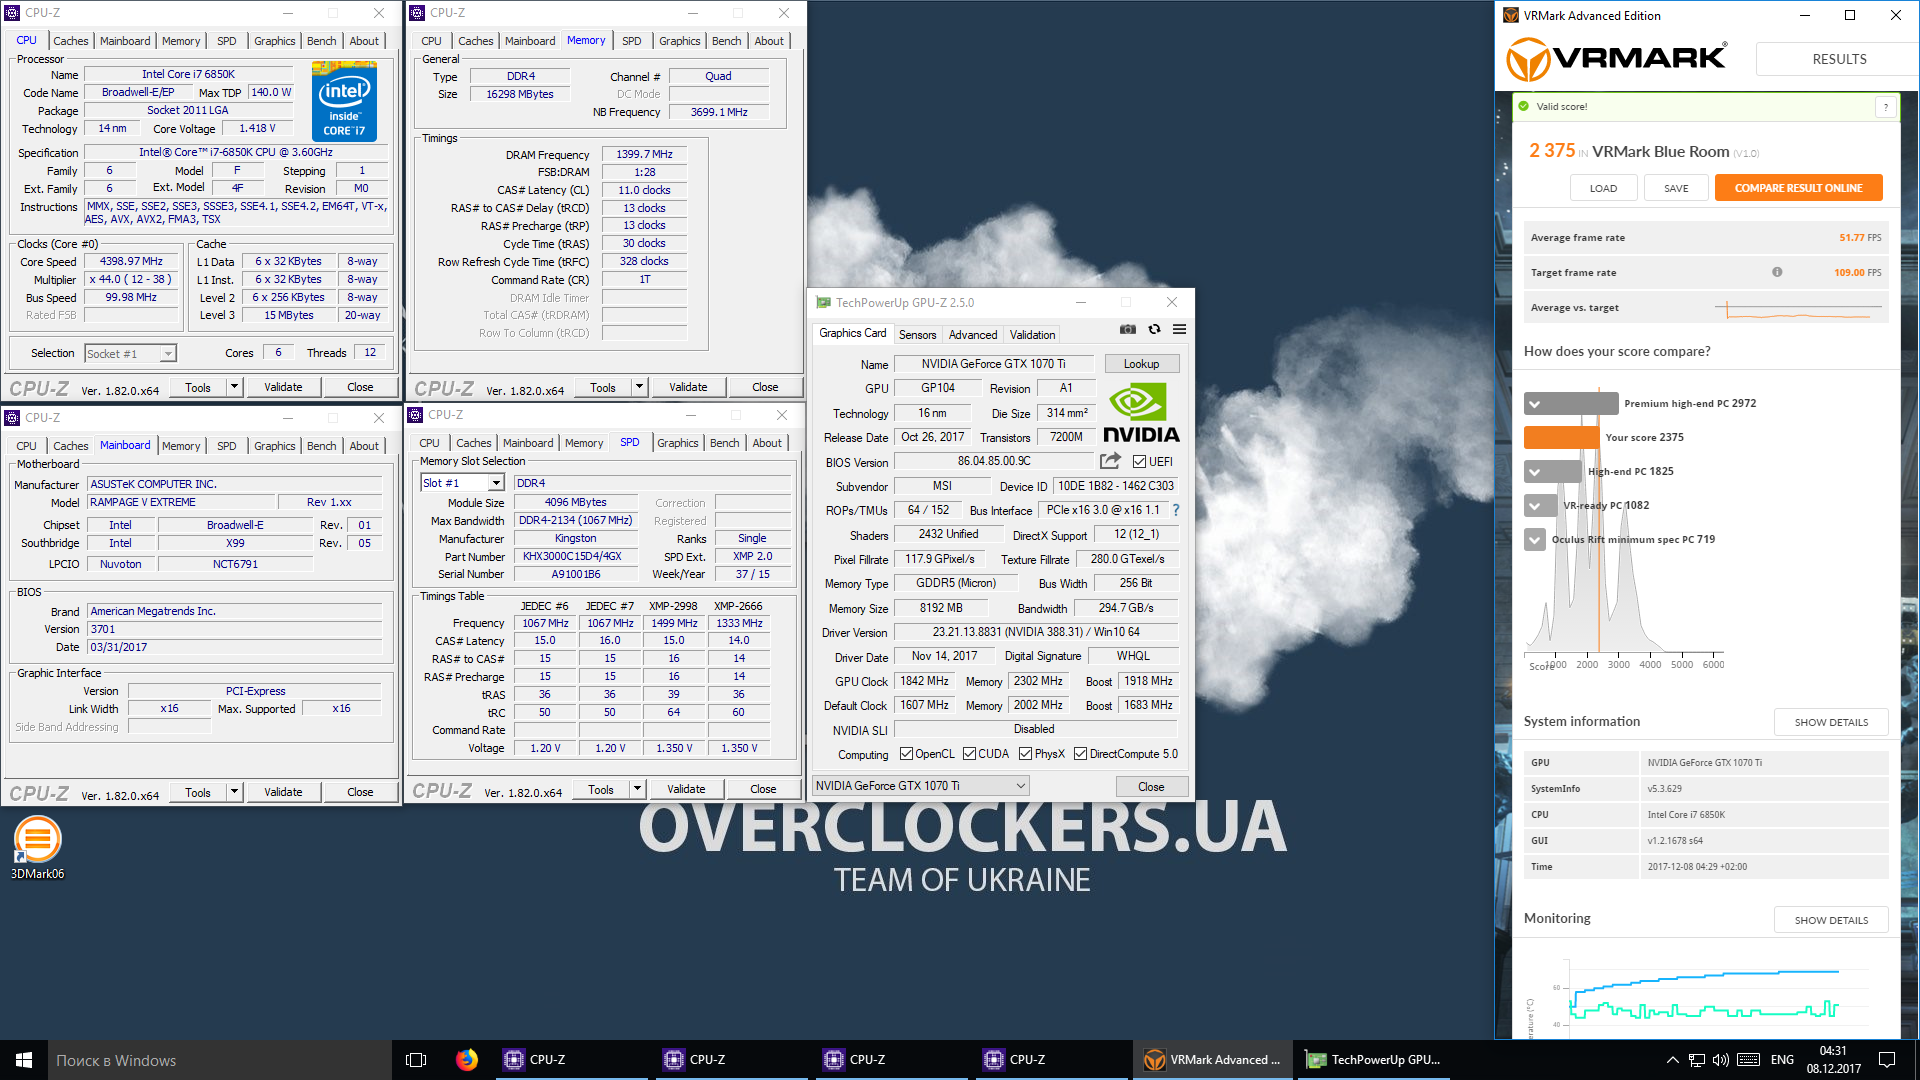Screen dimensions: 1920x1080
Task: Click BIOS export share icon in GPU-Z
Action: click(1110, 461)
